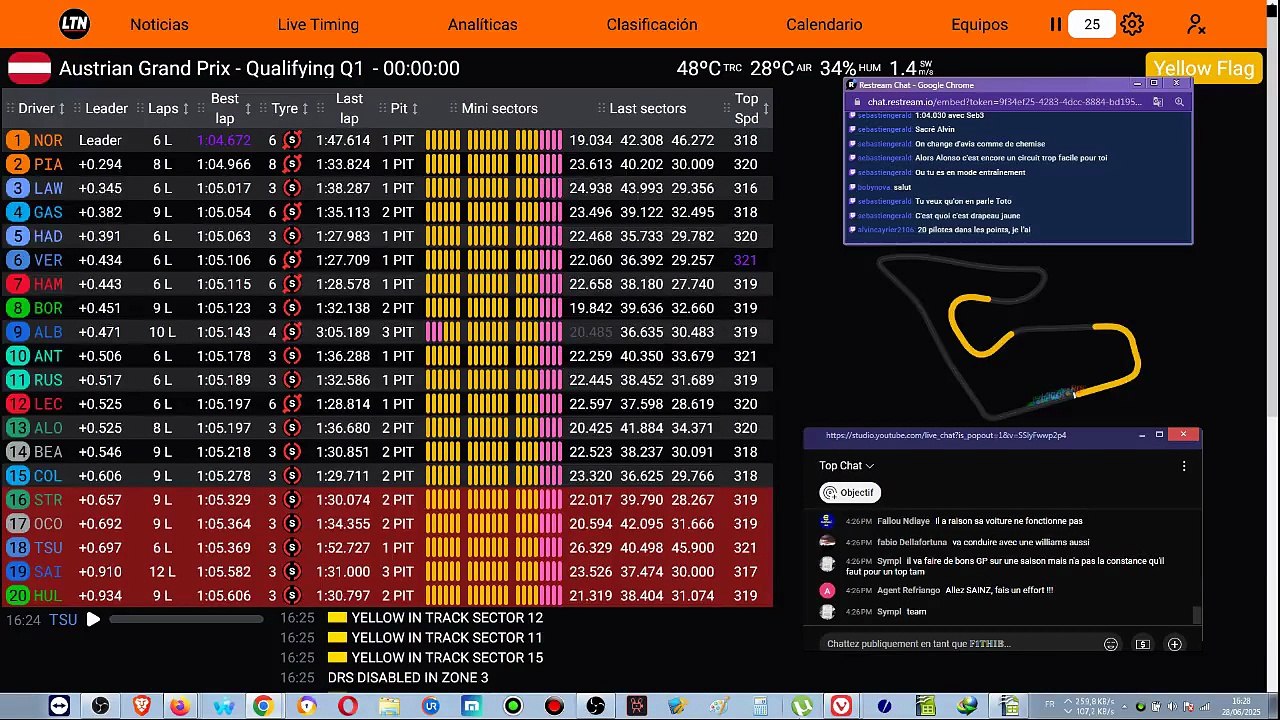Click the track map
This screenshot has height=720, width=1280.
[x=1012, y=338]
